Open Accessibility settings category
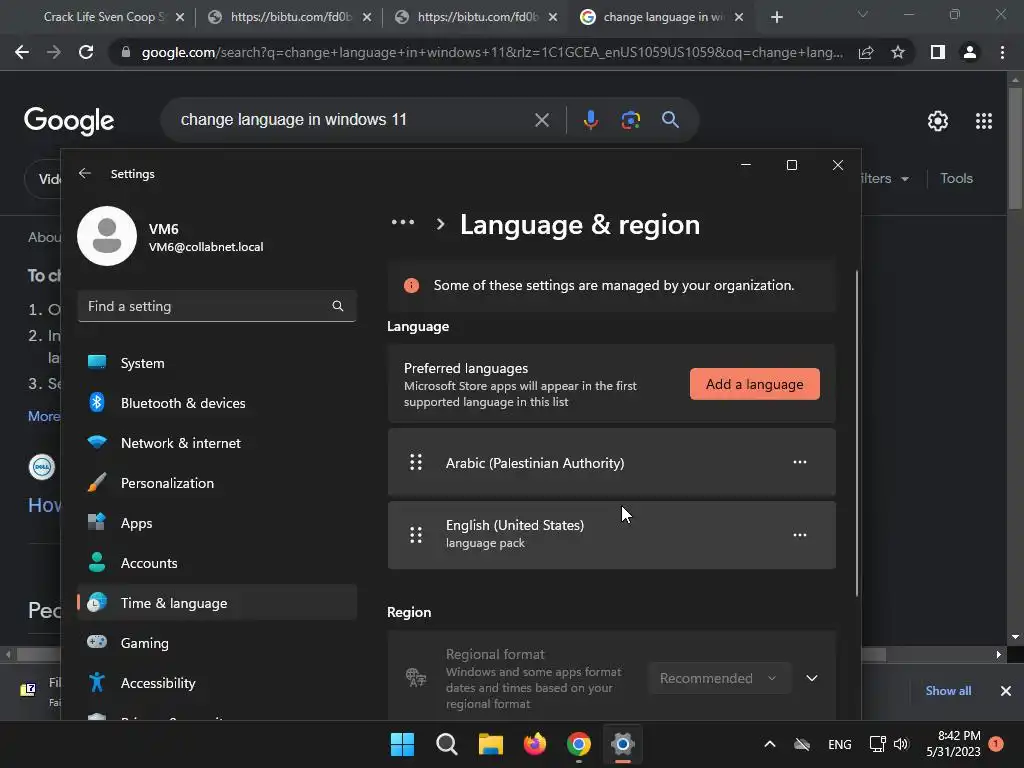The height and width of the screenshot is (768, 1024). point(217,683)
